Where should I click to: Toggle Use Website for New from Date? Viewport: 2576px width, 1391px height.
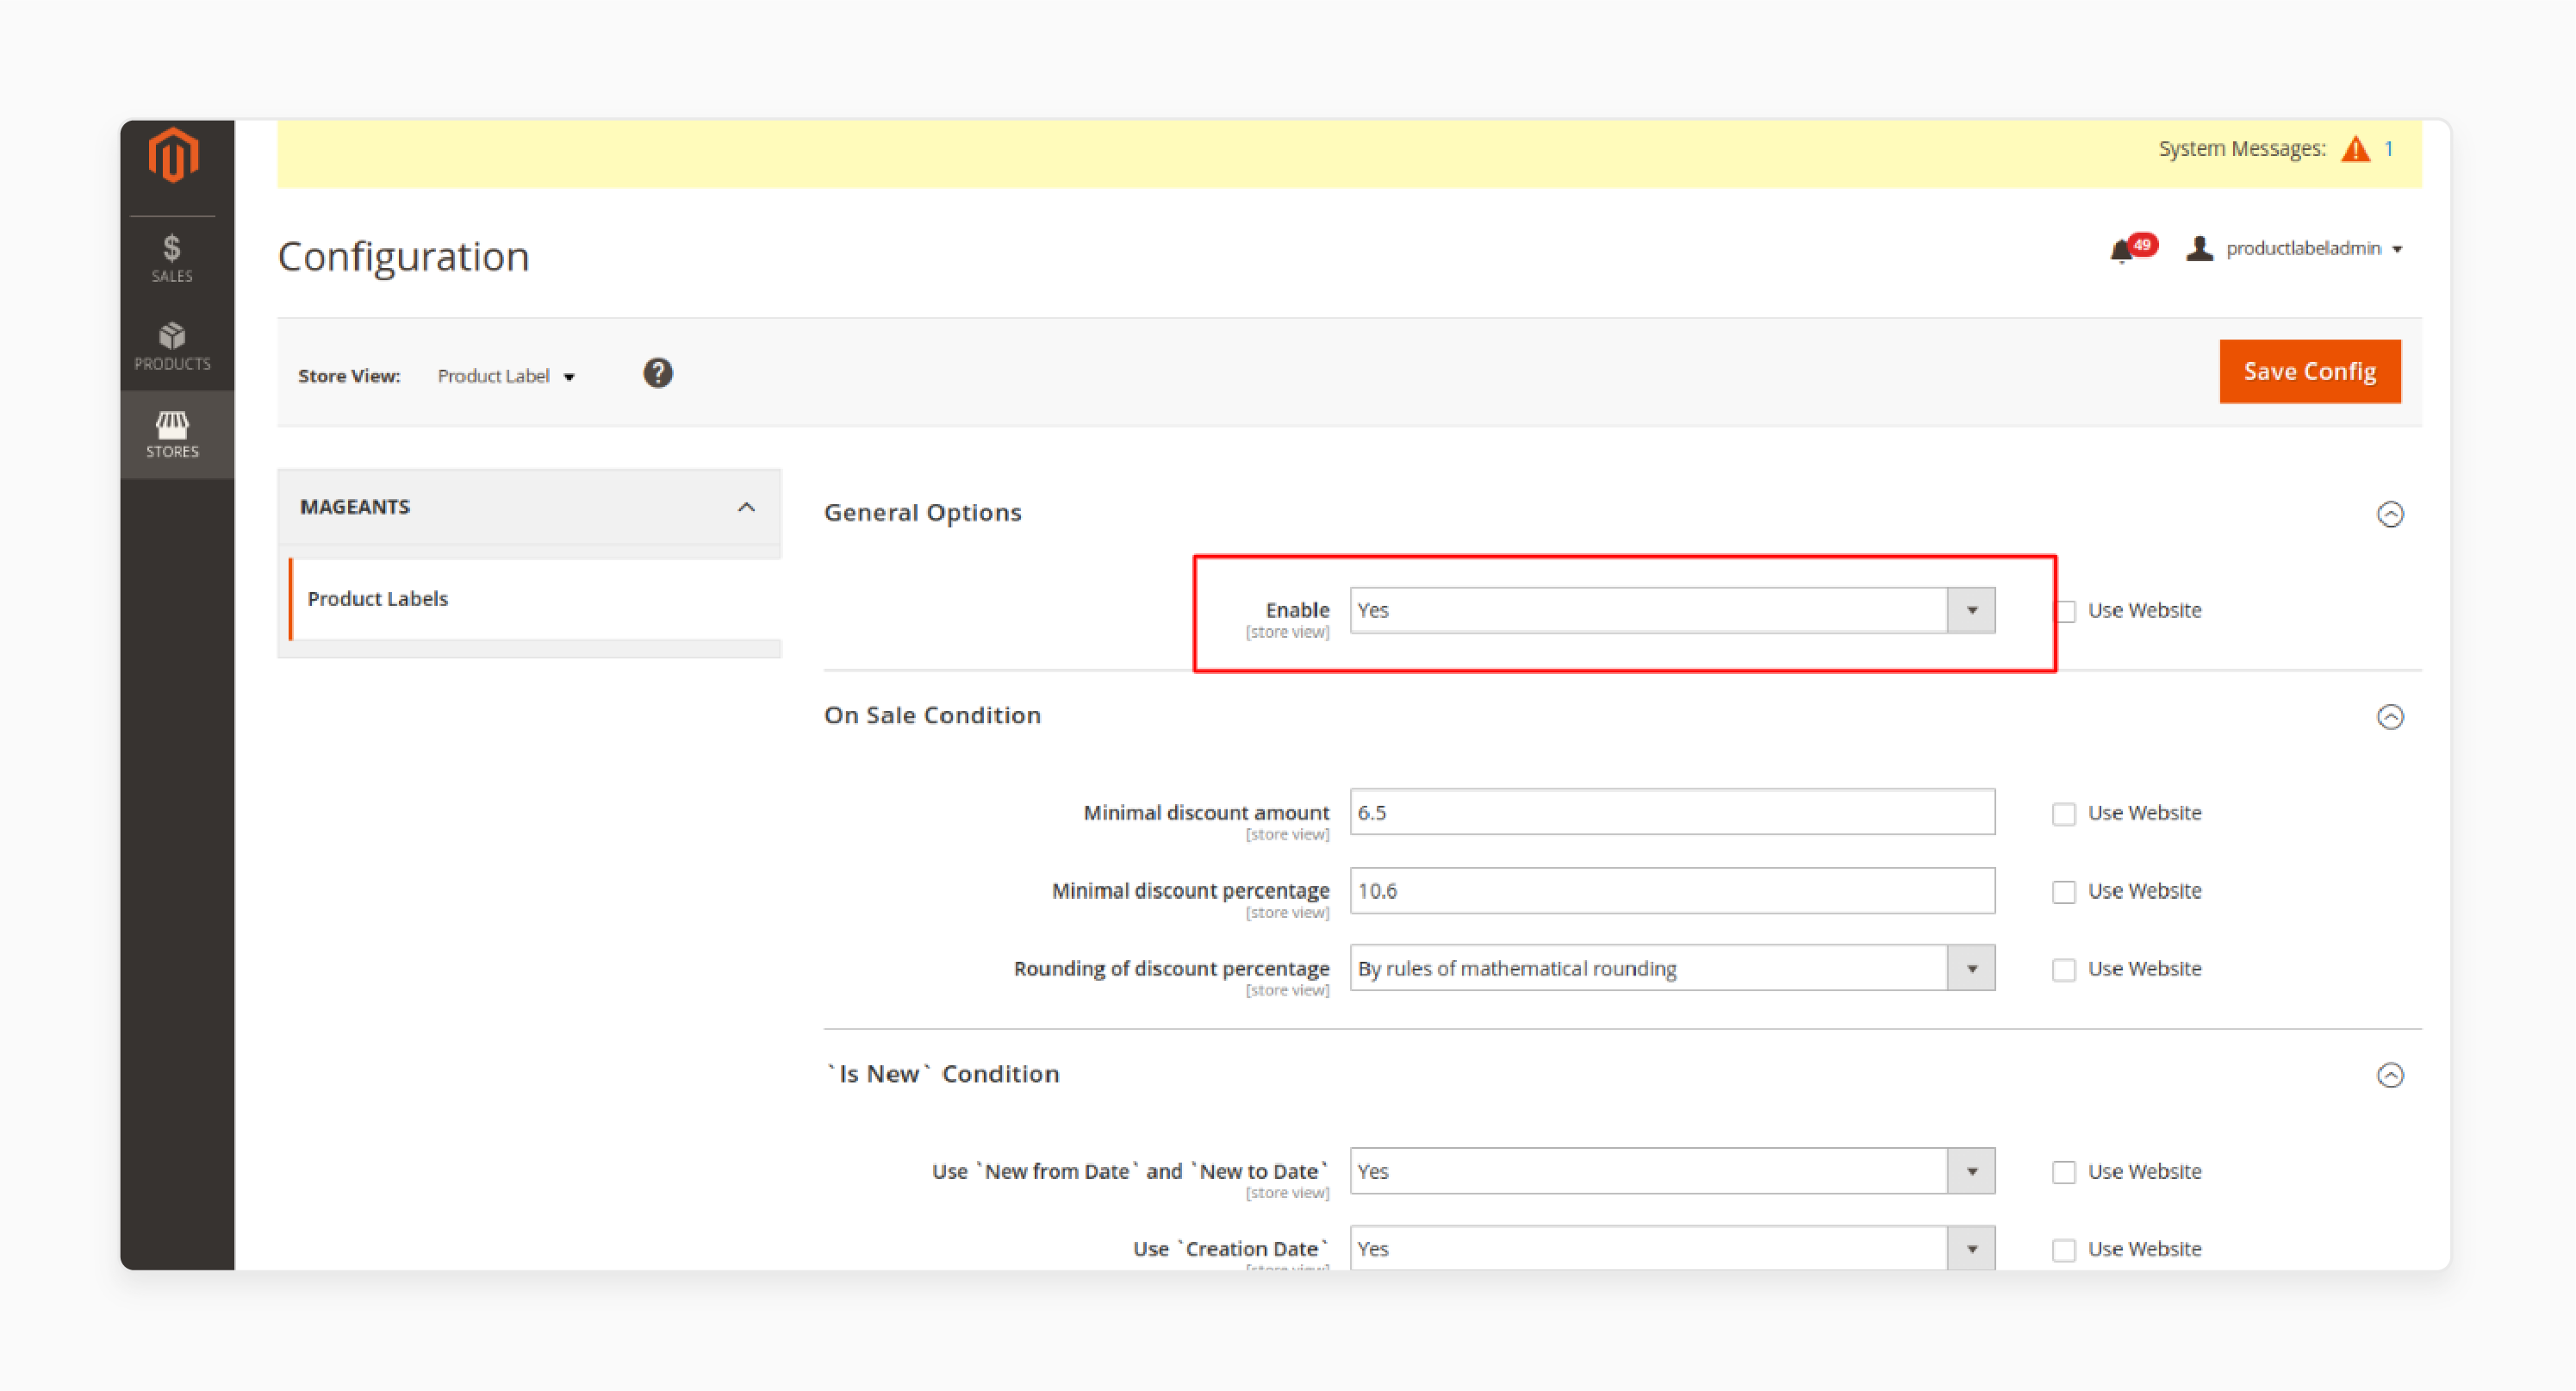click(2063, 1173)
